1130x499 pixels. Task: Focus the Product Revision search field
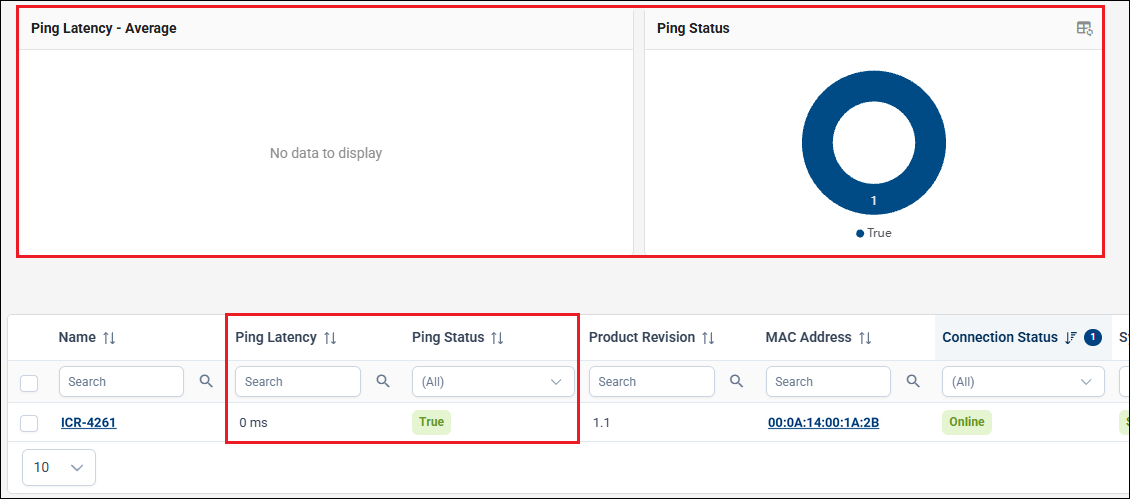[x=651, y=381]
